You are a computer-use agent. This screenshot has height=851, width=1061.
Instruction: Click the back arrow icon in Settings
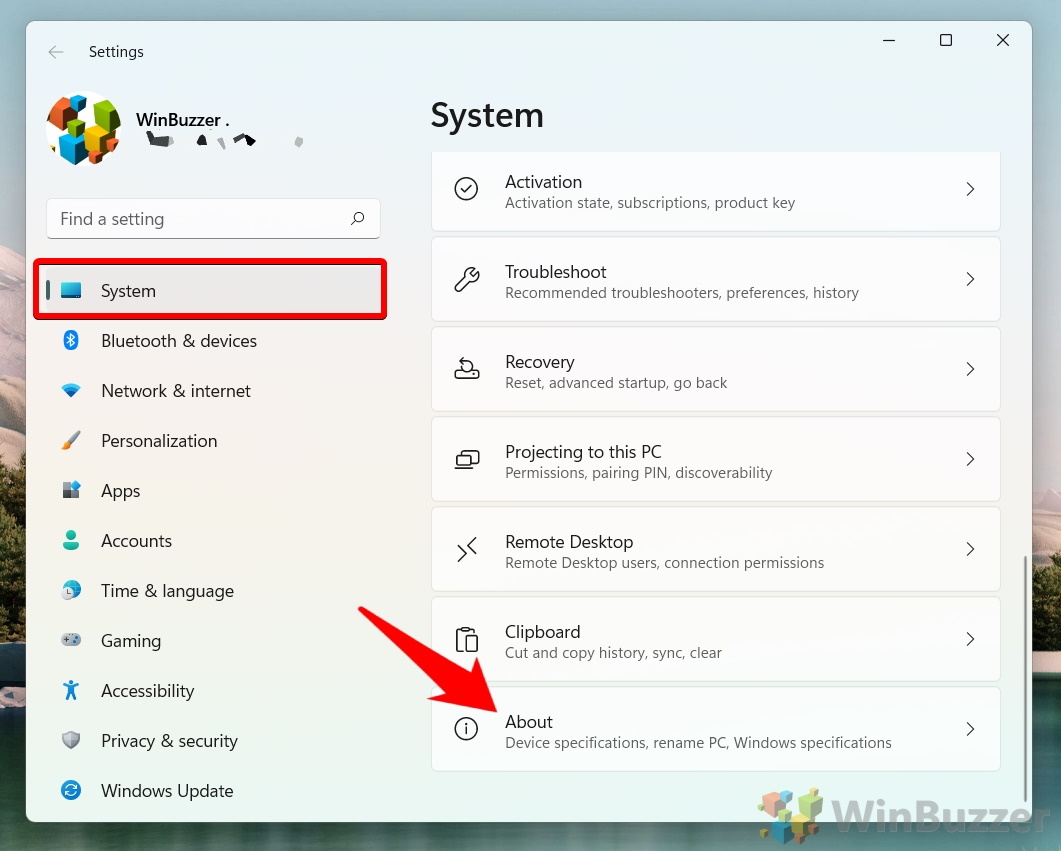pos(55,52)
